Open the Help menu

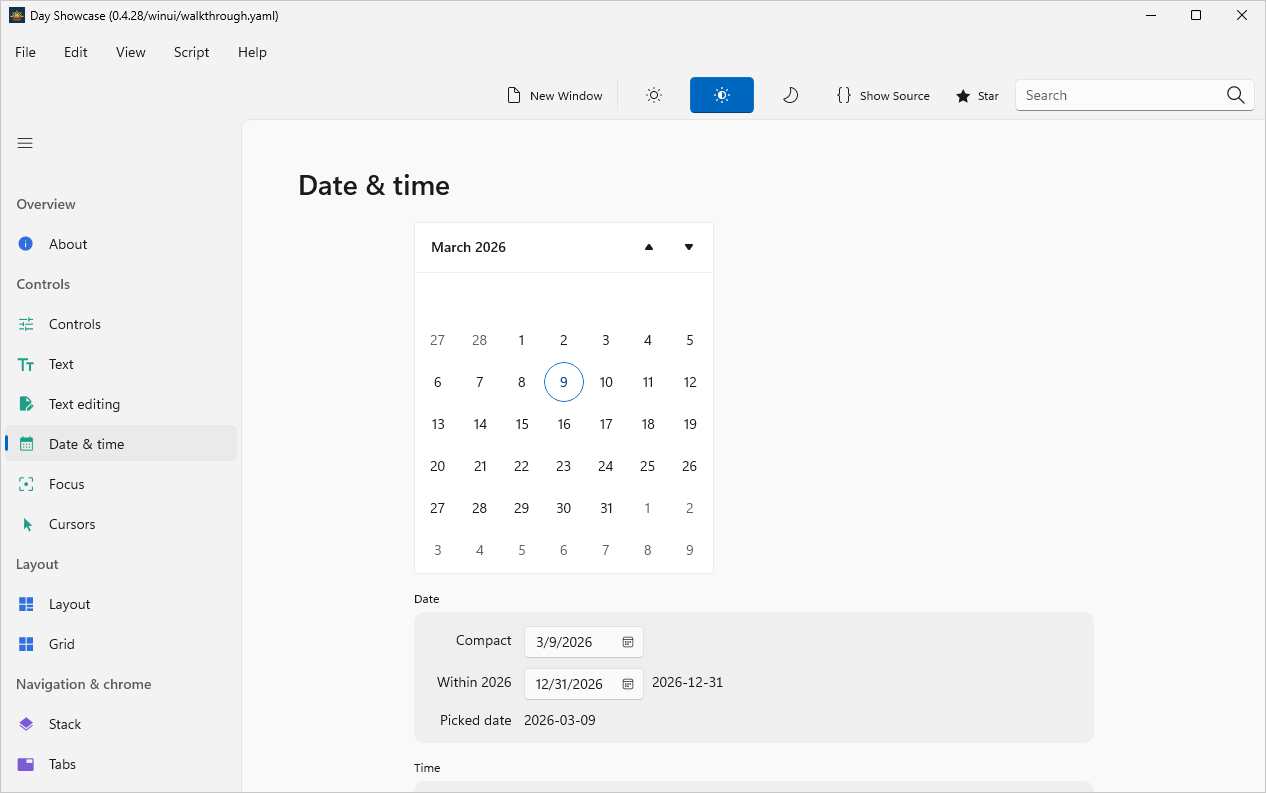[252, 52]
